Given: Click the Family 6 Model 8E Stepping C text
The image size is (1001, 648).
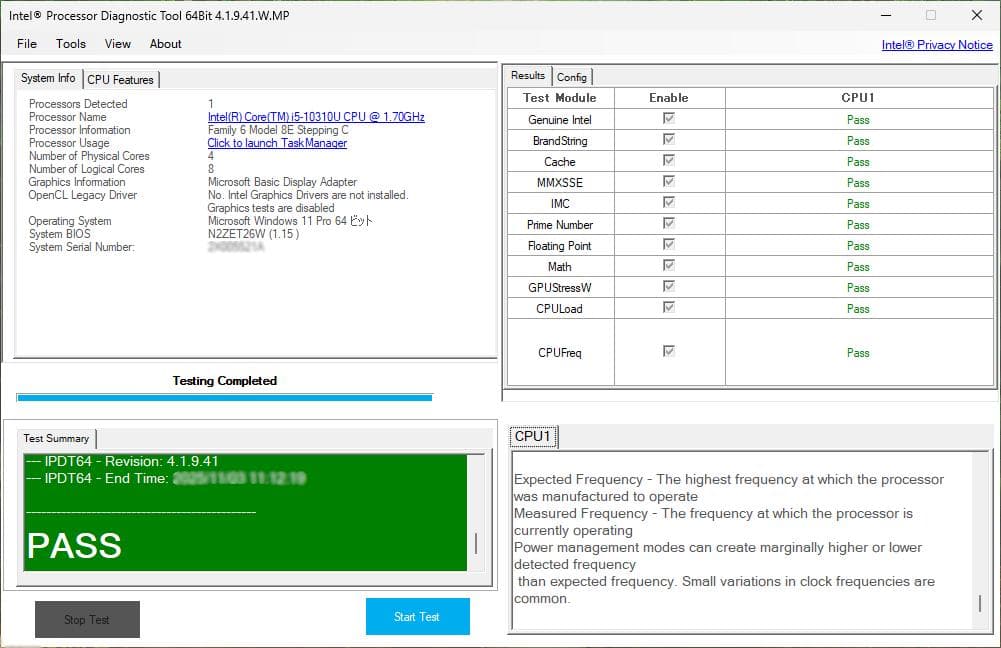Looking at the screenshot, I should click(x=278, y=130).
